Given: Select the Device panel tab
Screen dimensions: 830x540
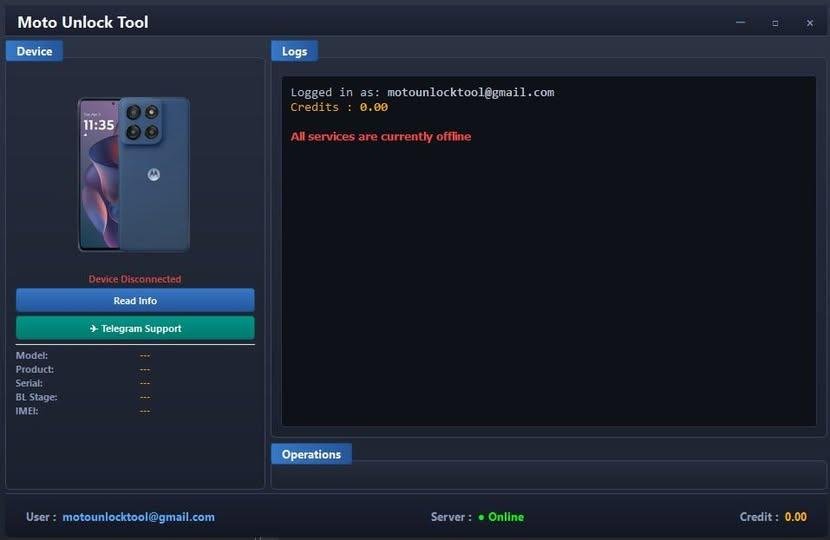Looking at the screenshot, I should pyautogui.click(x=34, y=51).
